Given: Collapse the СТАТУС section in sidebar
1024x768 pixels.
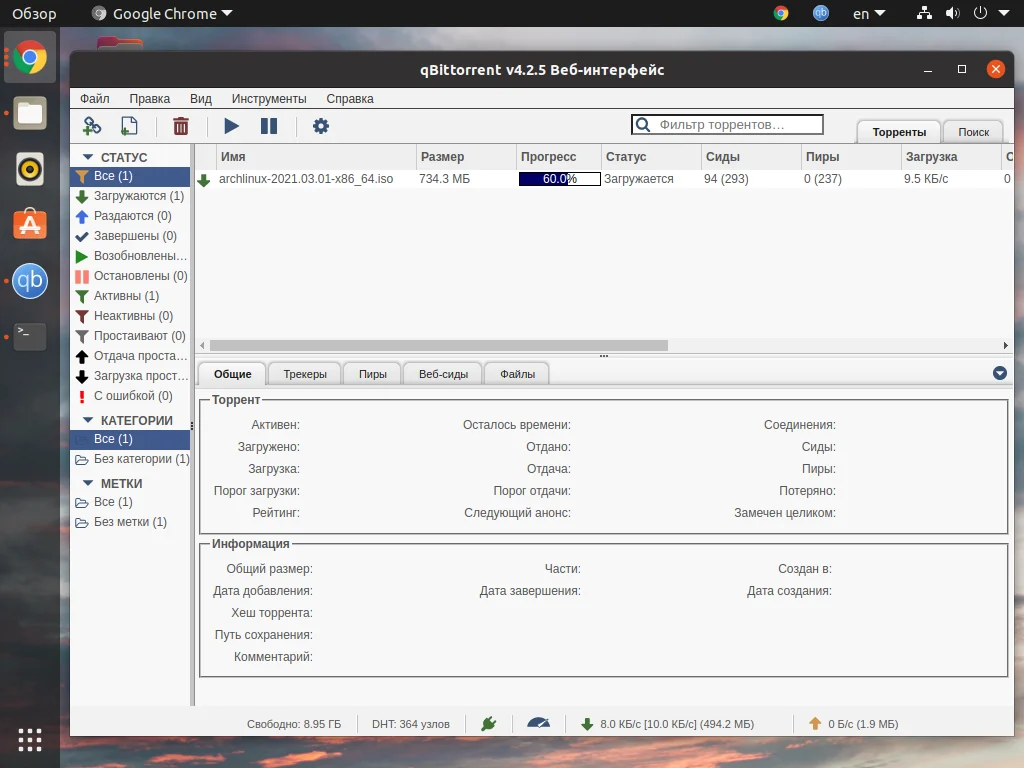Looking at the screenshot, I should 88,157.
